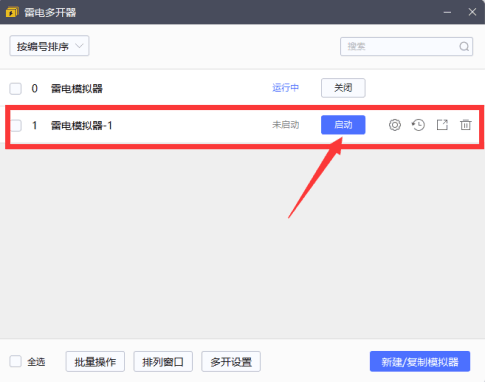Click backup/restore clock icon for 雷电模拟器-1
The width and height of the screenshot is (486, 383).
click(418, 125)
